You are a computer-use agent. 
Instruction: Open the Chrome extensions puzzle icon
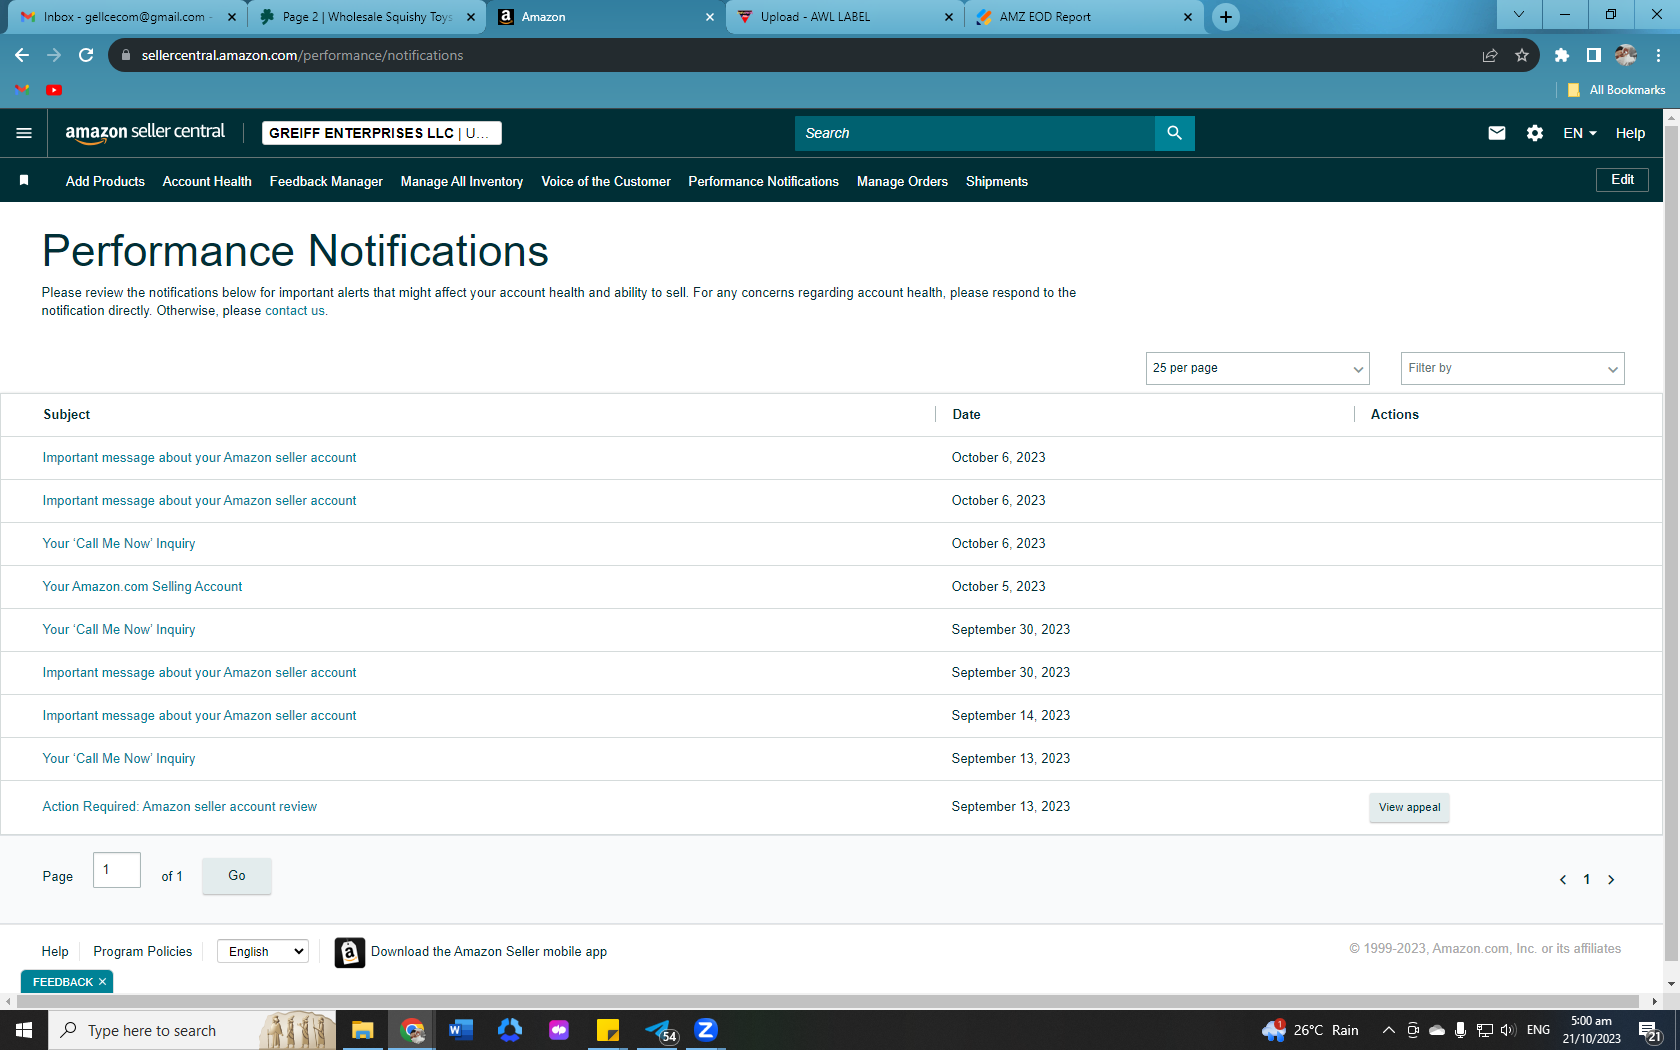pyautogui.click(x=1562, y=55)
